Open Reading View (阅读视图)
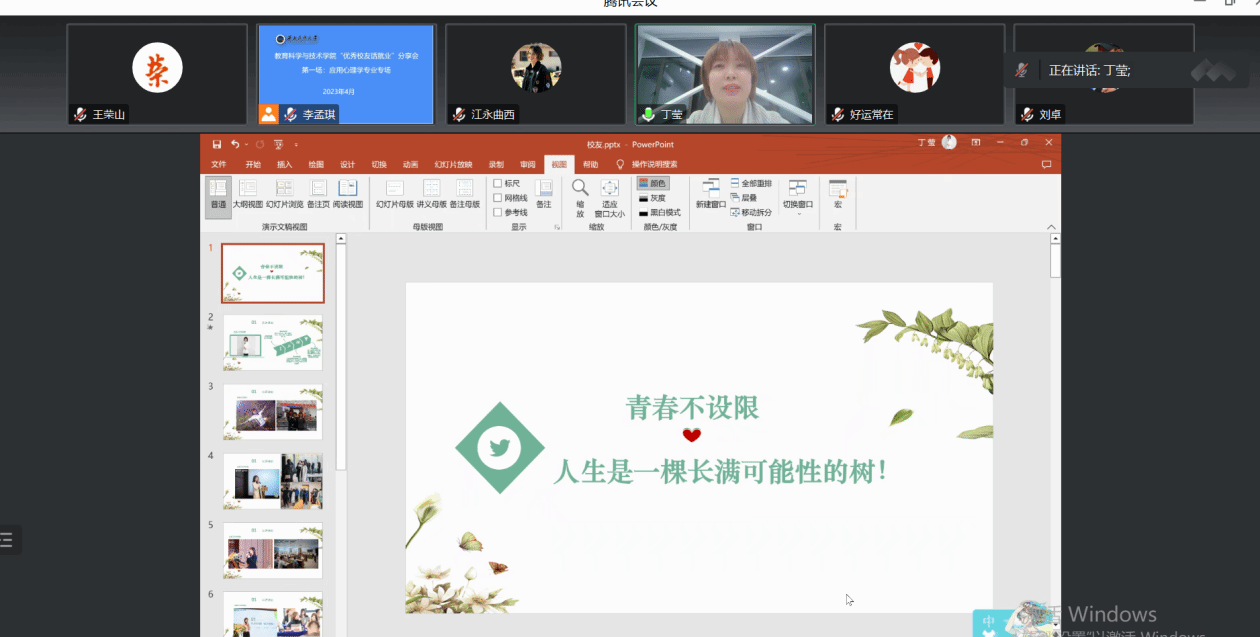This screenshot has height=637, width=1260. 347,193
